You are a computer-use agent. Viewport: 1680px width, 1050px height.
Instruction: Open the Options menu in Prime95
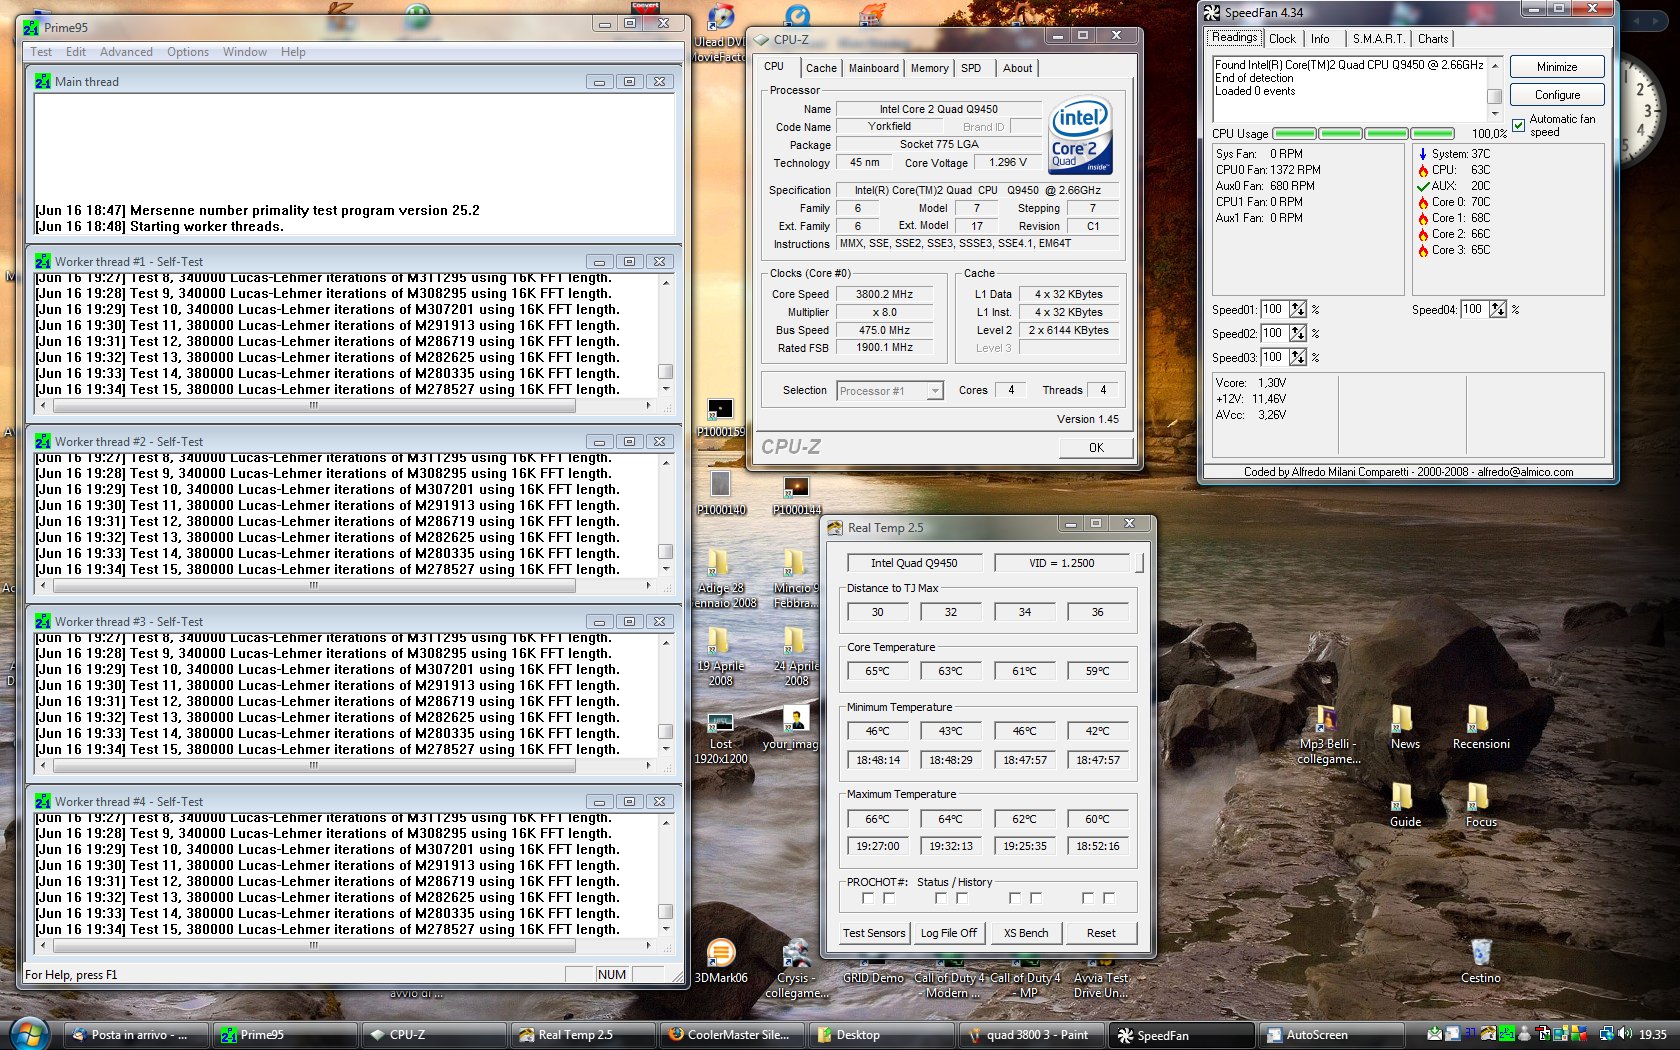[x=188, y=52]
